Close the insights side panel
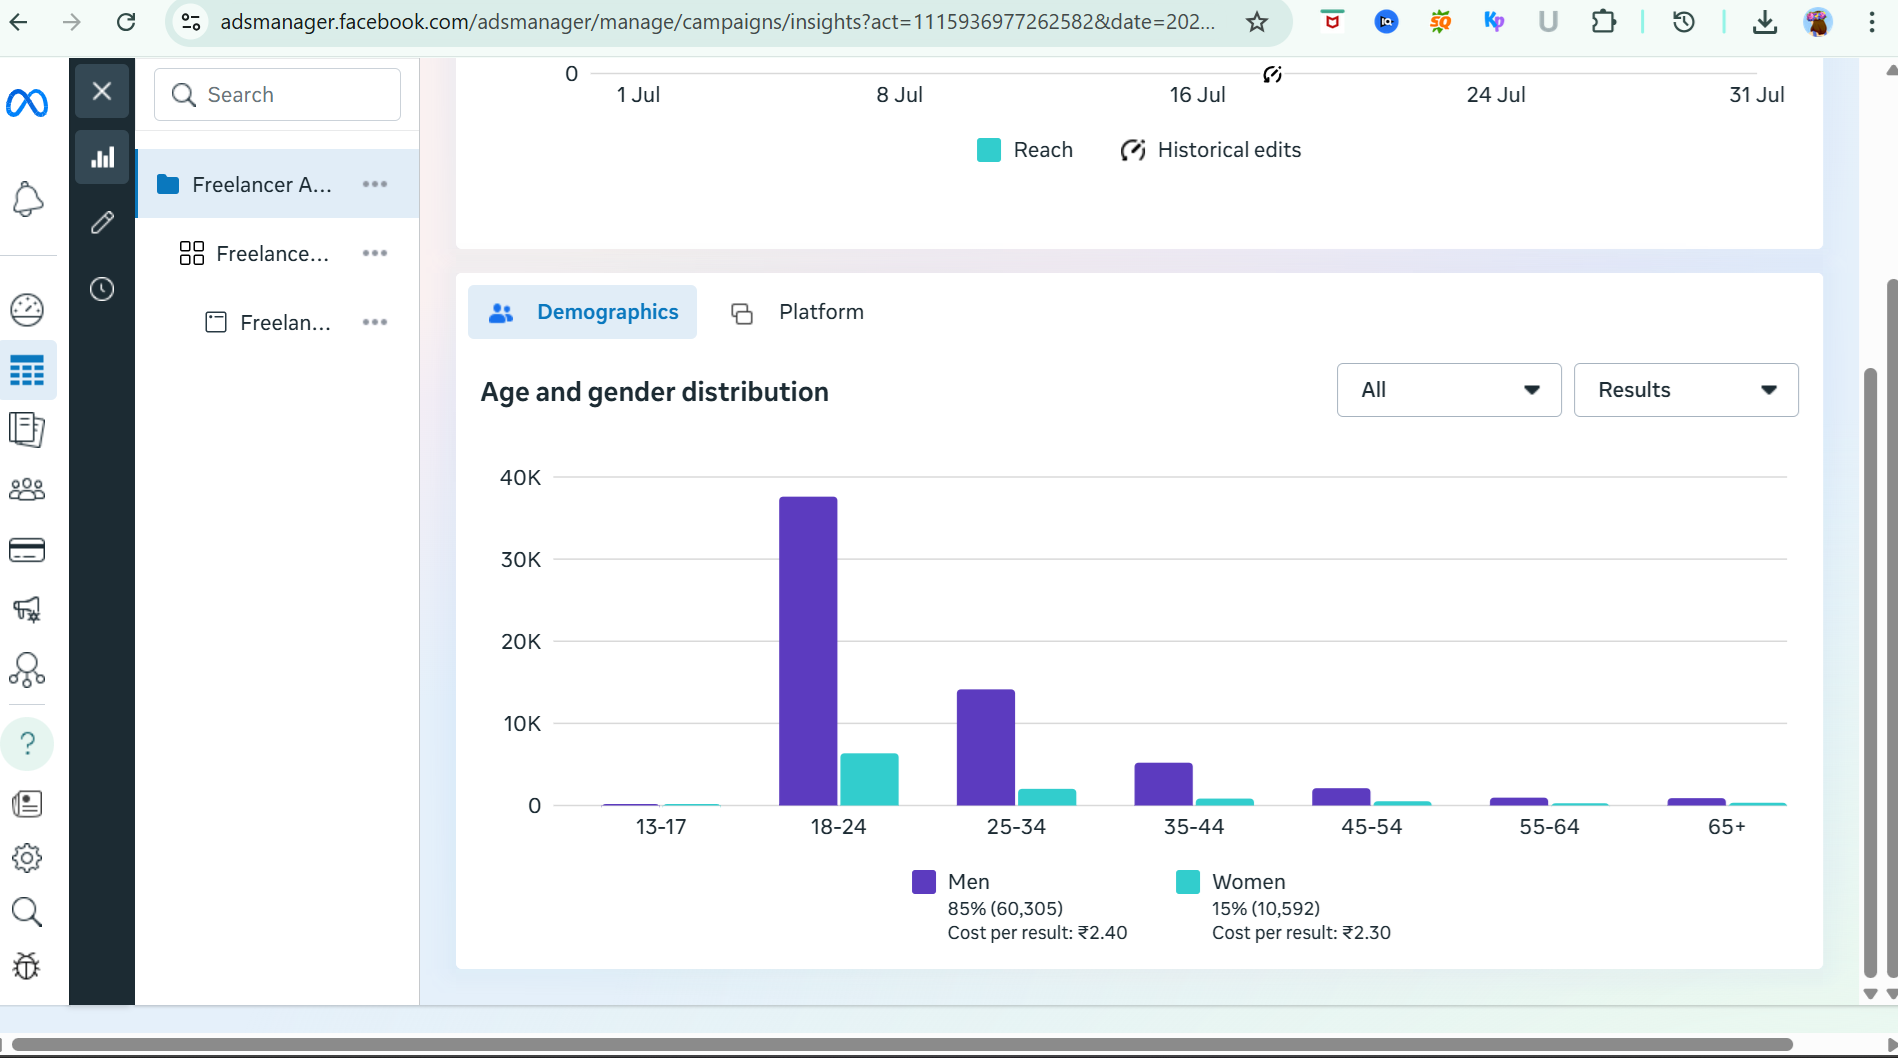The height and width of the screenshot is (1058, 1898). 102,91
